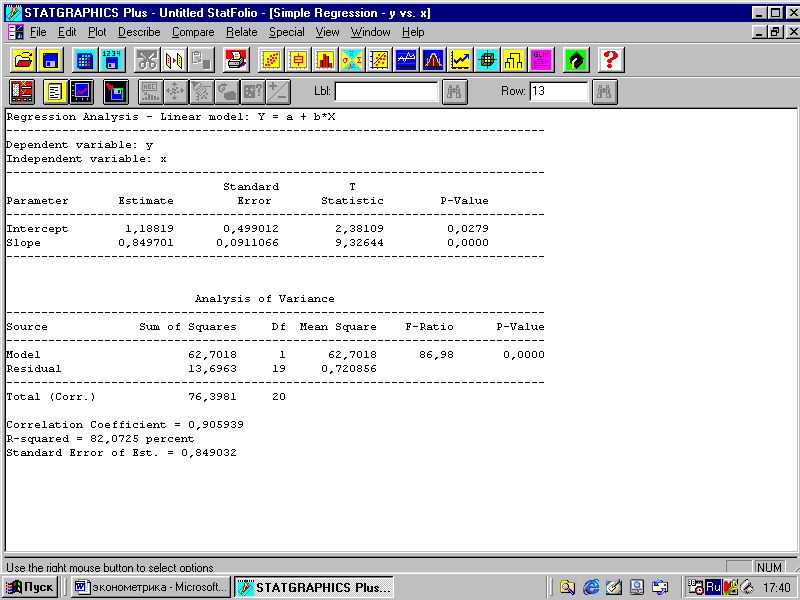Open the red Input Dialog icon

pos(22,92)
